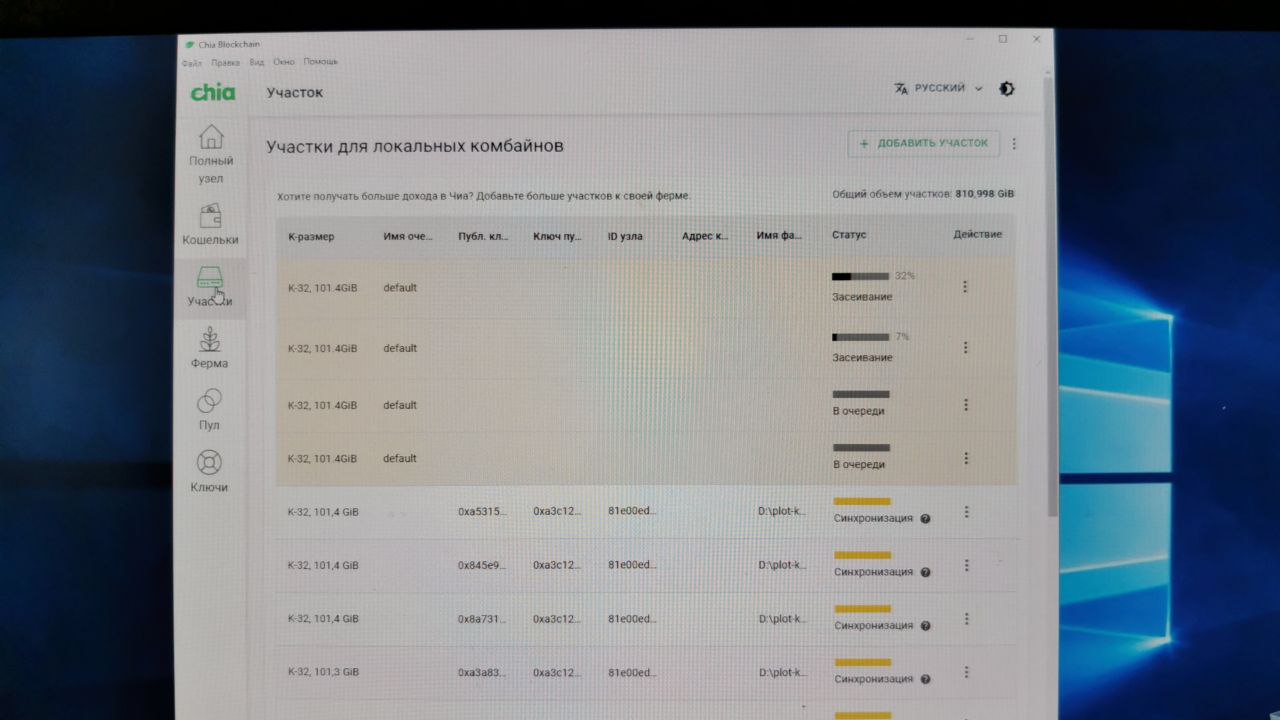The width and height of the screenshot is (1280, 720).
Task: Click 'default' queue name in 32% row
Action: point(400,288)
